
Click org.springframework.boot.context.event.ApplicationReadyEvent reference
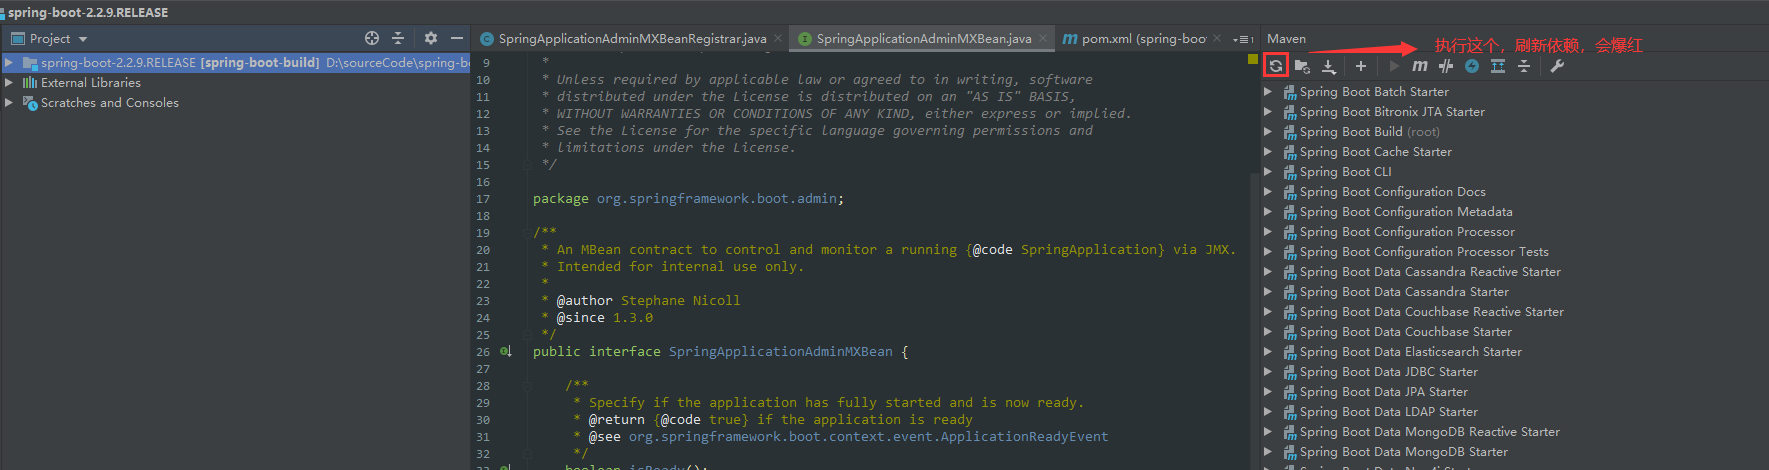868,437
